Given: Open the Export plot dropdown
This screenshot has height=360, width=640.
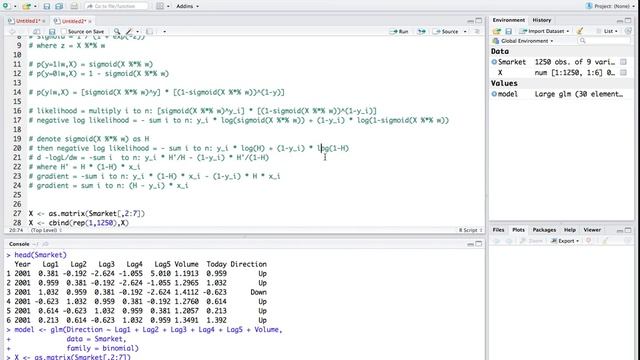Looking at the screenshot, I should (565, 241).
